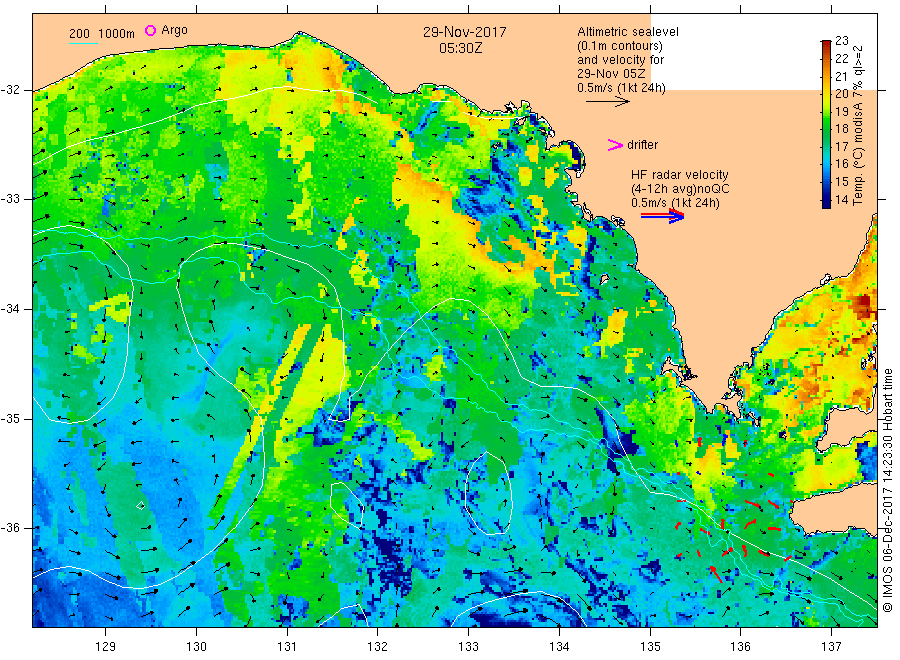Click the '05:30Z' time label
Viewport: 900px width, 660px height.
461,48
